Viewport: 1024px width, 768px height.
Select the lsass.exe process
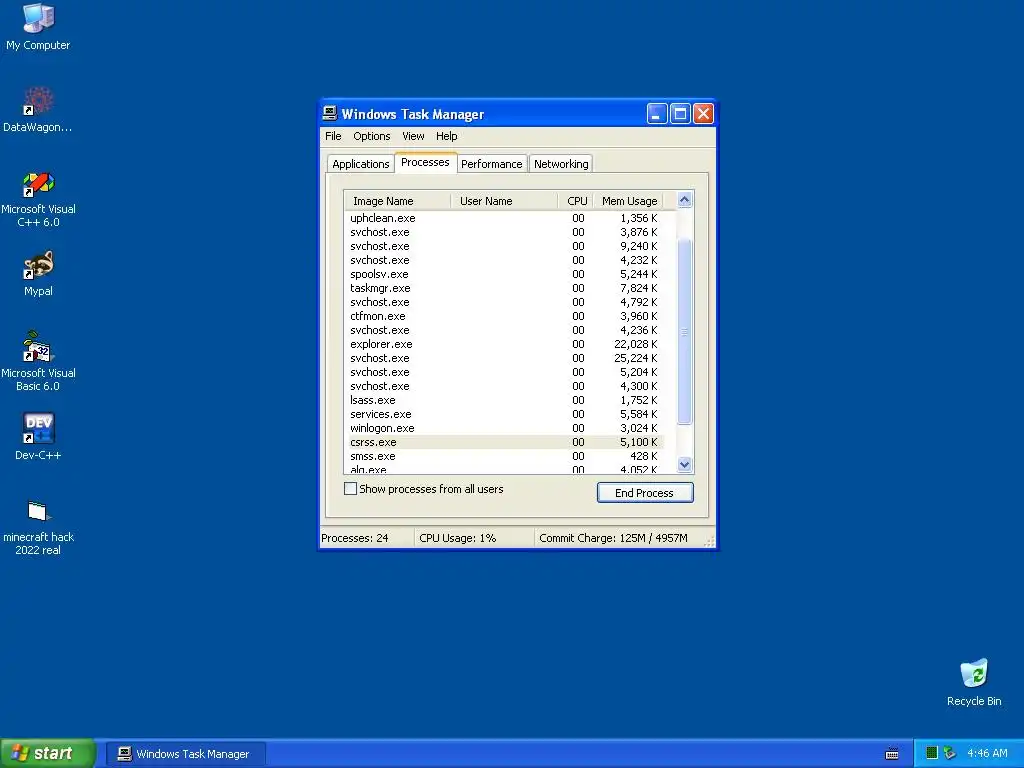pyautogui.click(x=504, y=400)
